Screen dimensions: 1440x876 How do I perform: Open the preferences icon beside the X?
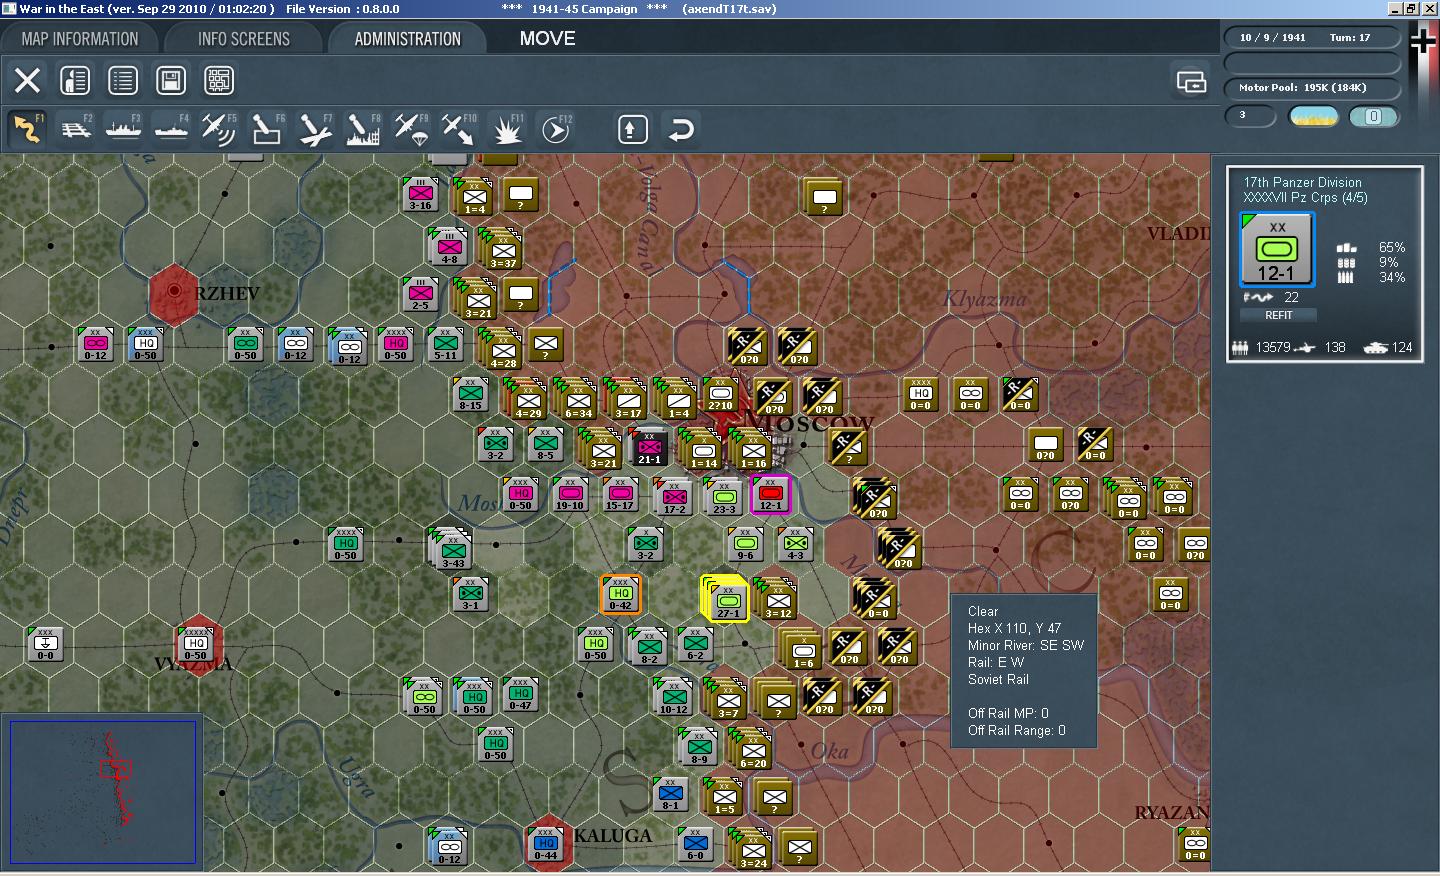75,80
